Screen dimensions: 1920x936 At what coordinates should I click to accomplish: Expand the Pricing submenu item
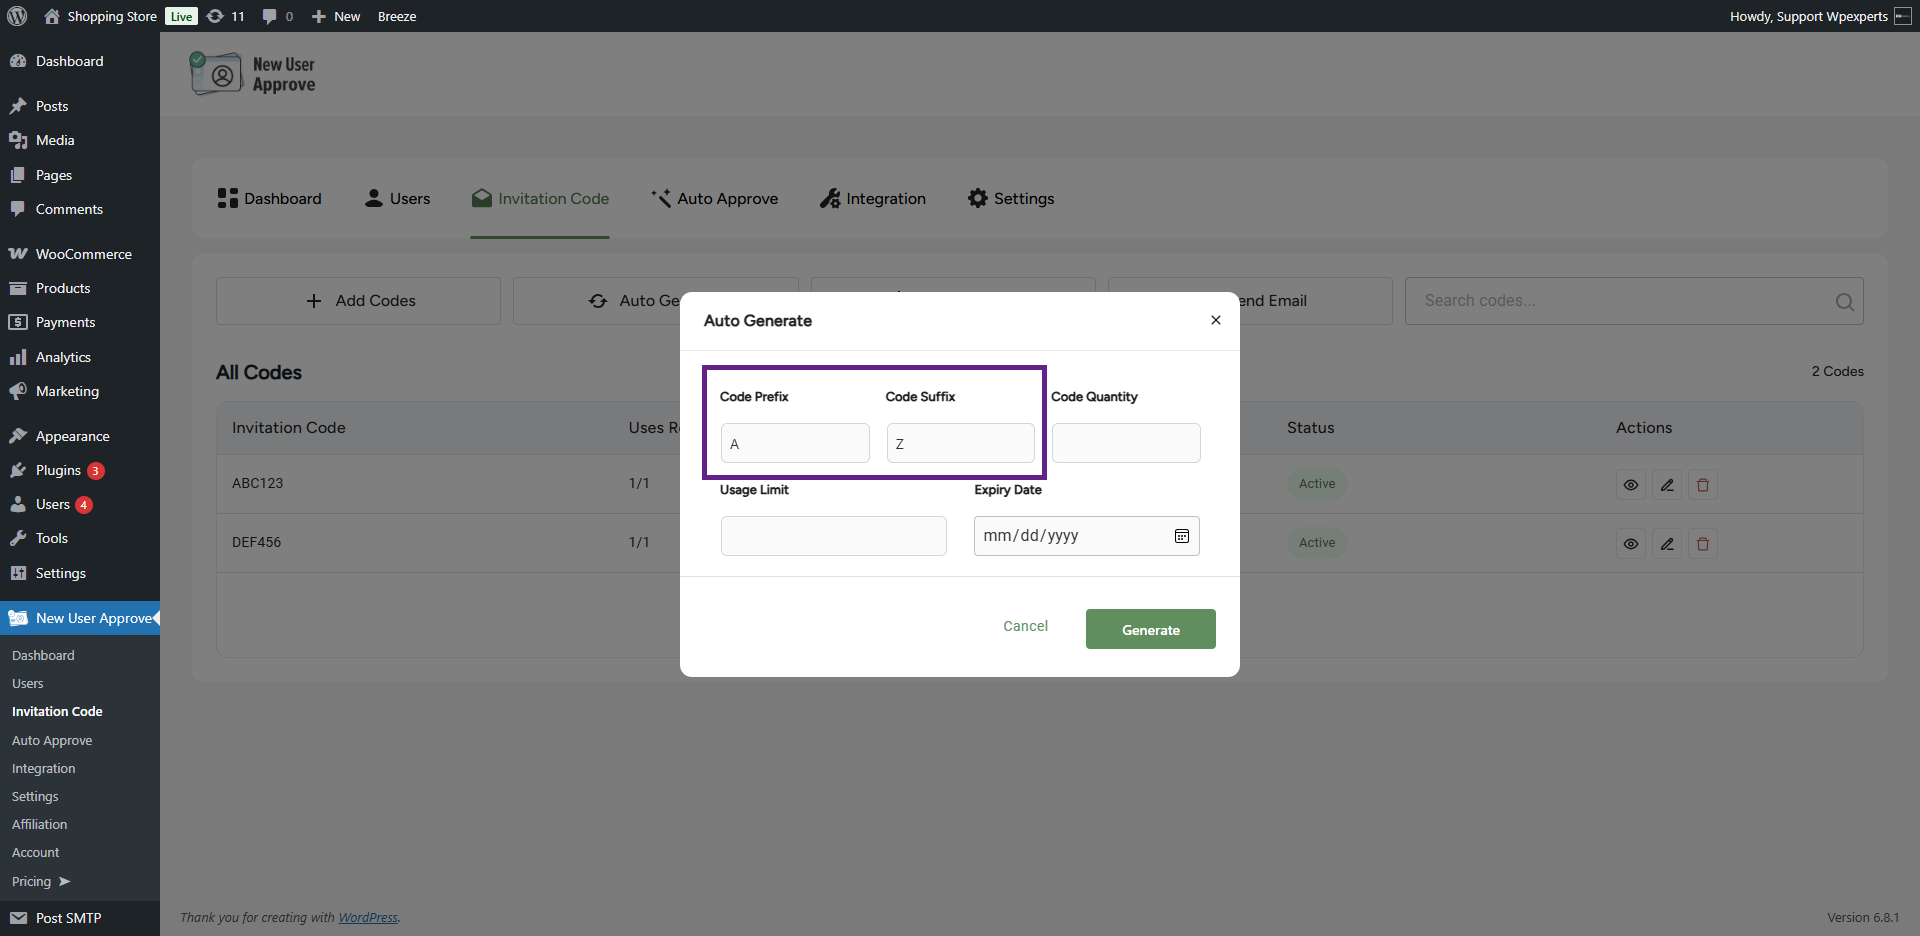40,881
